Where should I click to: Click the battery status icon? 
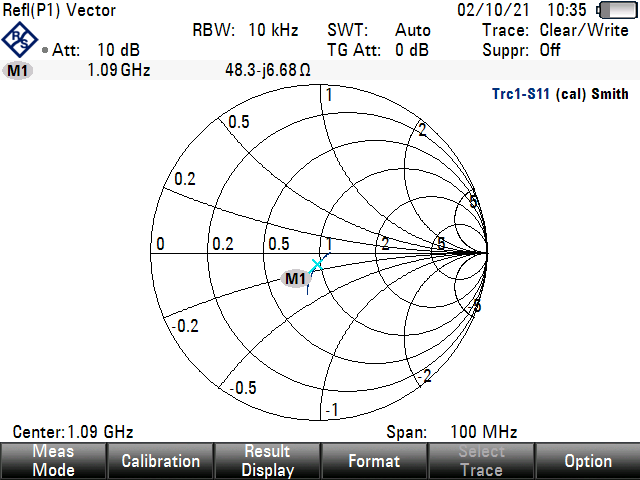(617, 10)
